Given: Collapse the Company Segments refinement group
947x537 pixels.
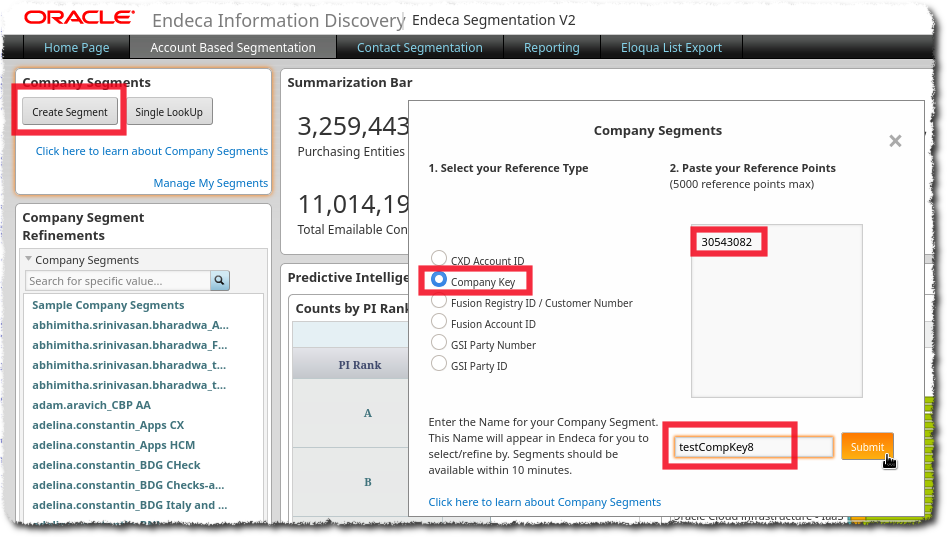Looking at the screenshot, I should click(x=28, y=259).
